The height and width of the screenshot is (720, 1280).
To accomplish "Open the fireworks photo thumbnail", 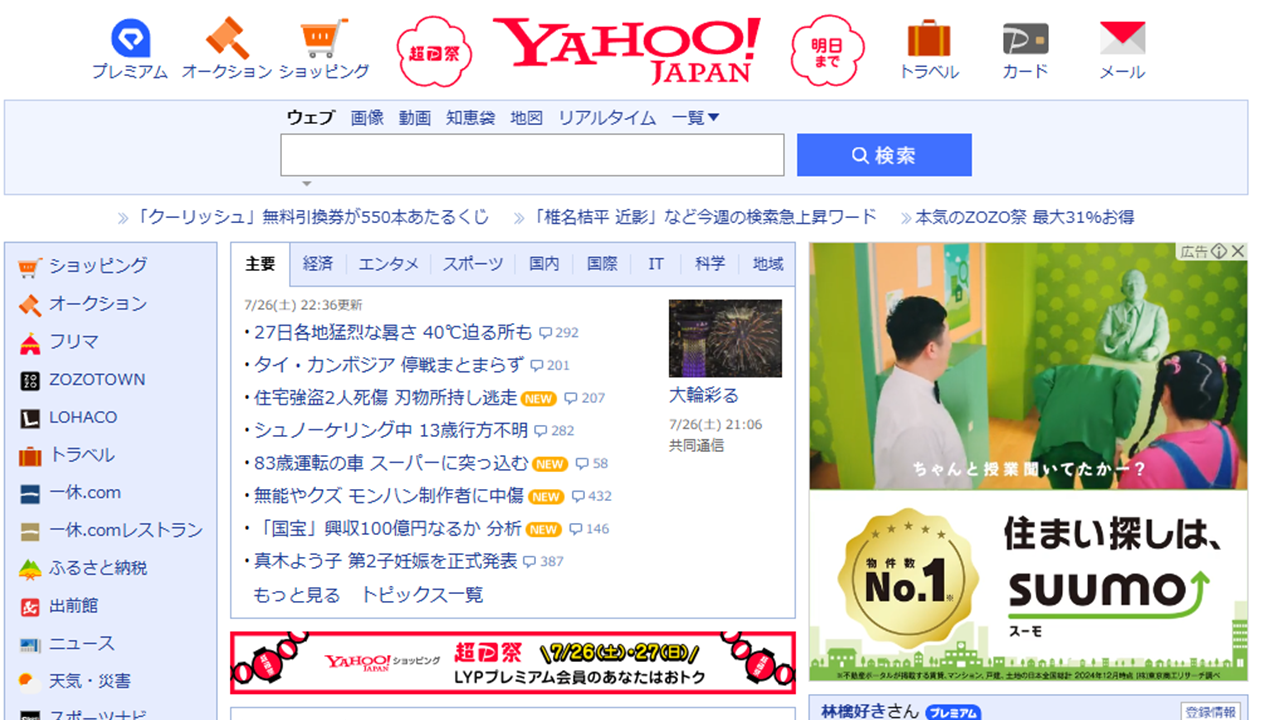I will tap(725, 338).
